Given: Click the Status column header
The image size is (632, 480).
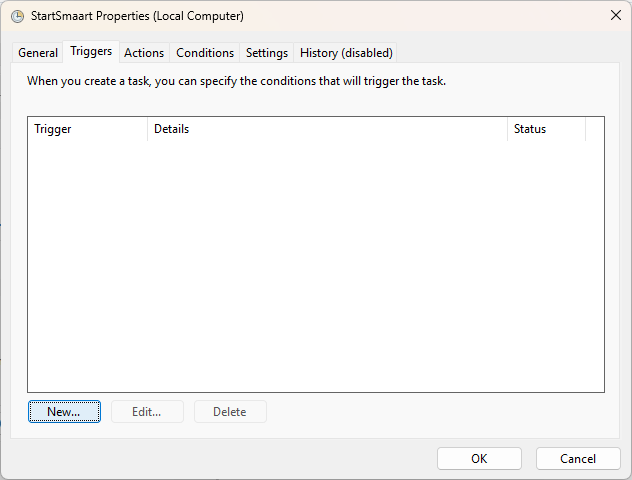Looking at the screenshot, I should (546, 129).
